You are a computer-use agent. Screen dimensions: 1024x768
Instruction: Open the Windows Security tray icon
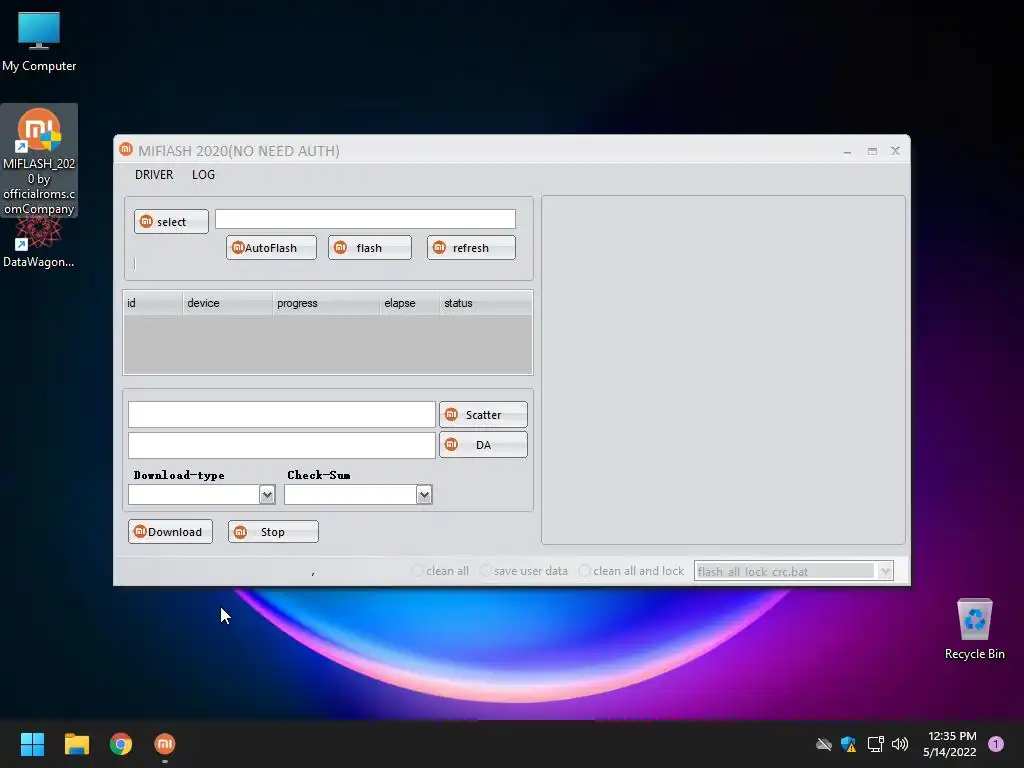[848, 744]
